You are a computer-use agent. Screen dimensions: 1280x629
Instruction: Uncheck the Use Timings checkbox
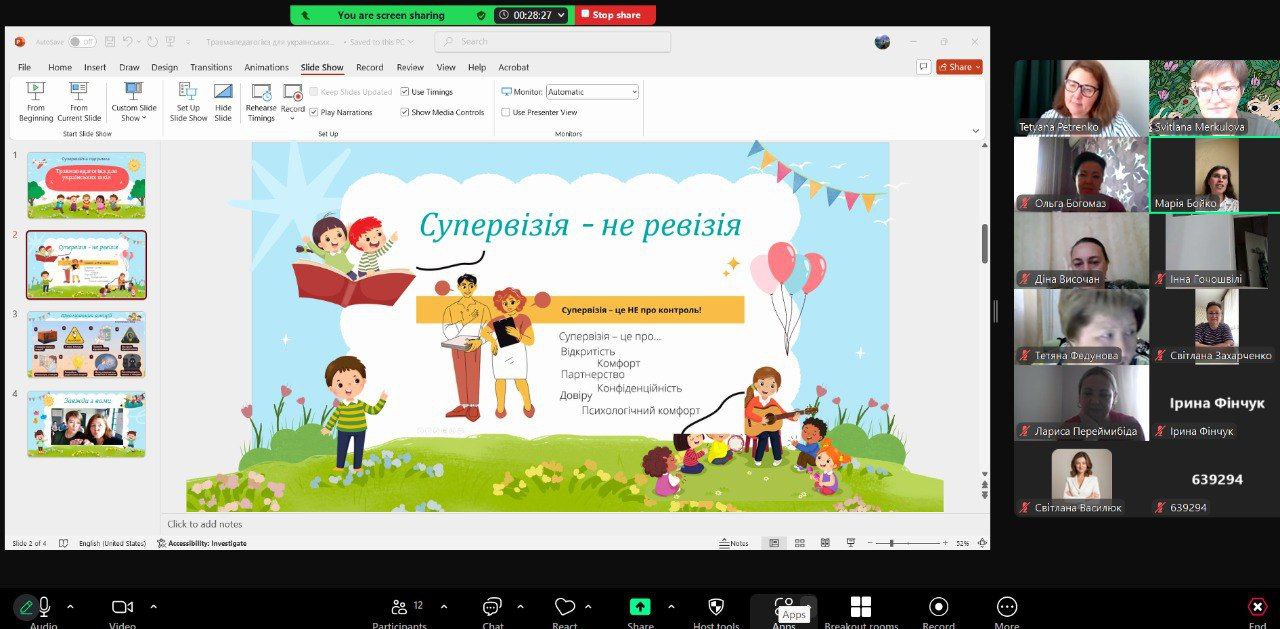(x=406, y=92)
